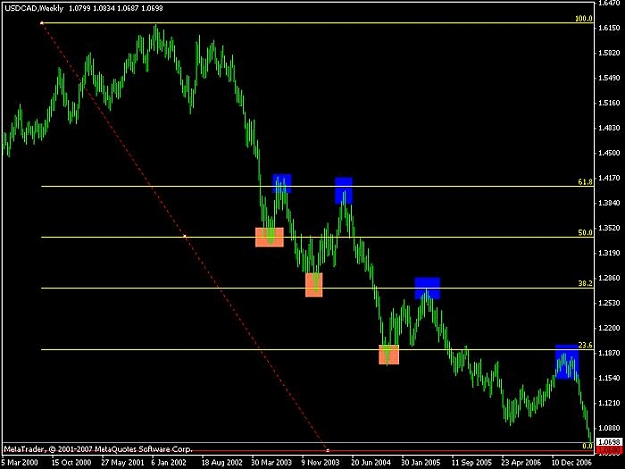625x469 pixels.
Task: Click the 1.1210 price axis label
Action: 609,403
